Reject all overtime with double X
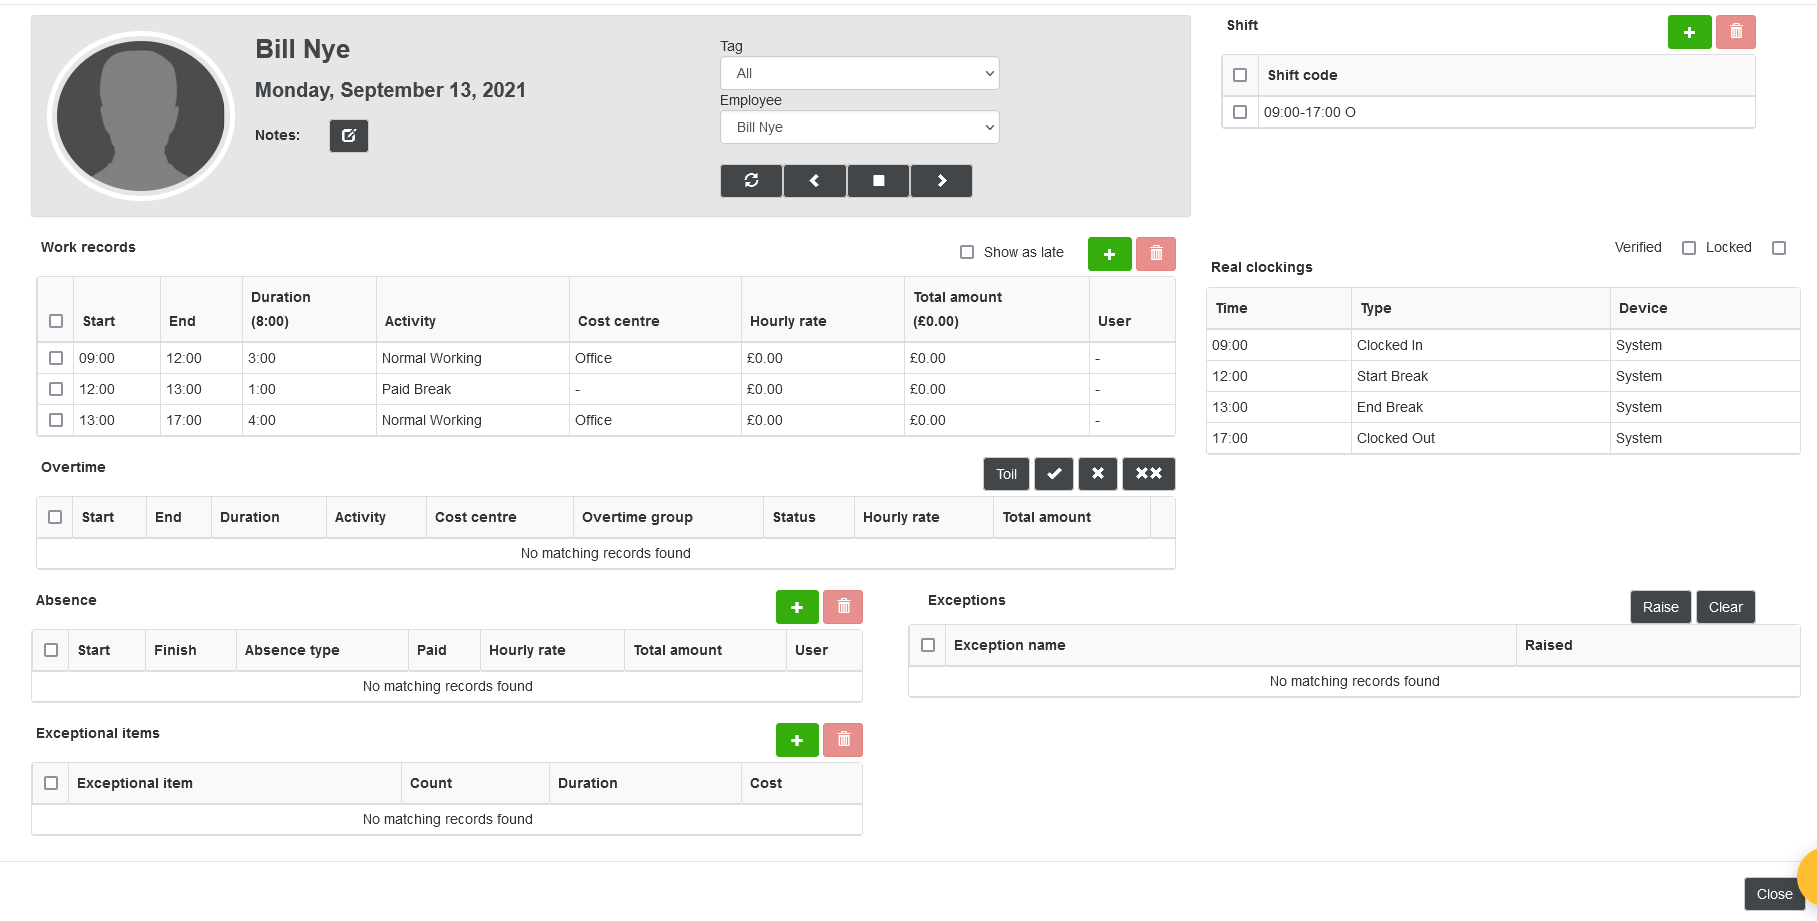 pyautogui.click(x=1149, y=474)
